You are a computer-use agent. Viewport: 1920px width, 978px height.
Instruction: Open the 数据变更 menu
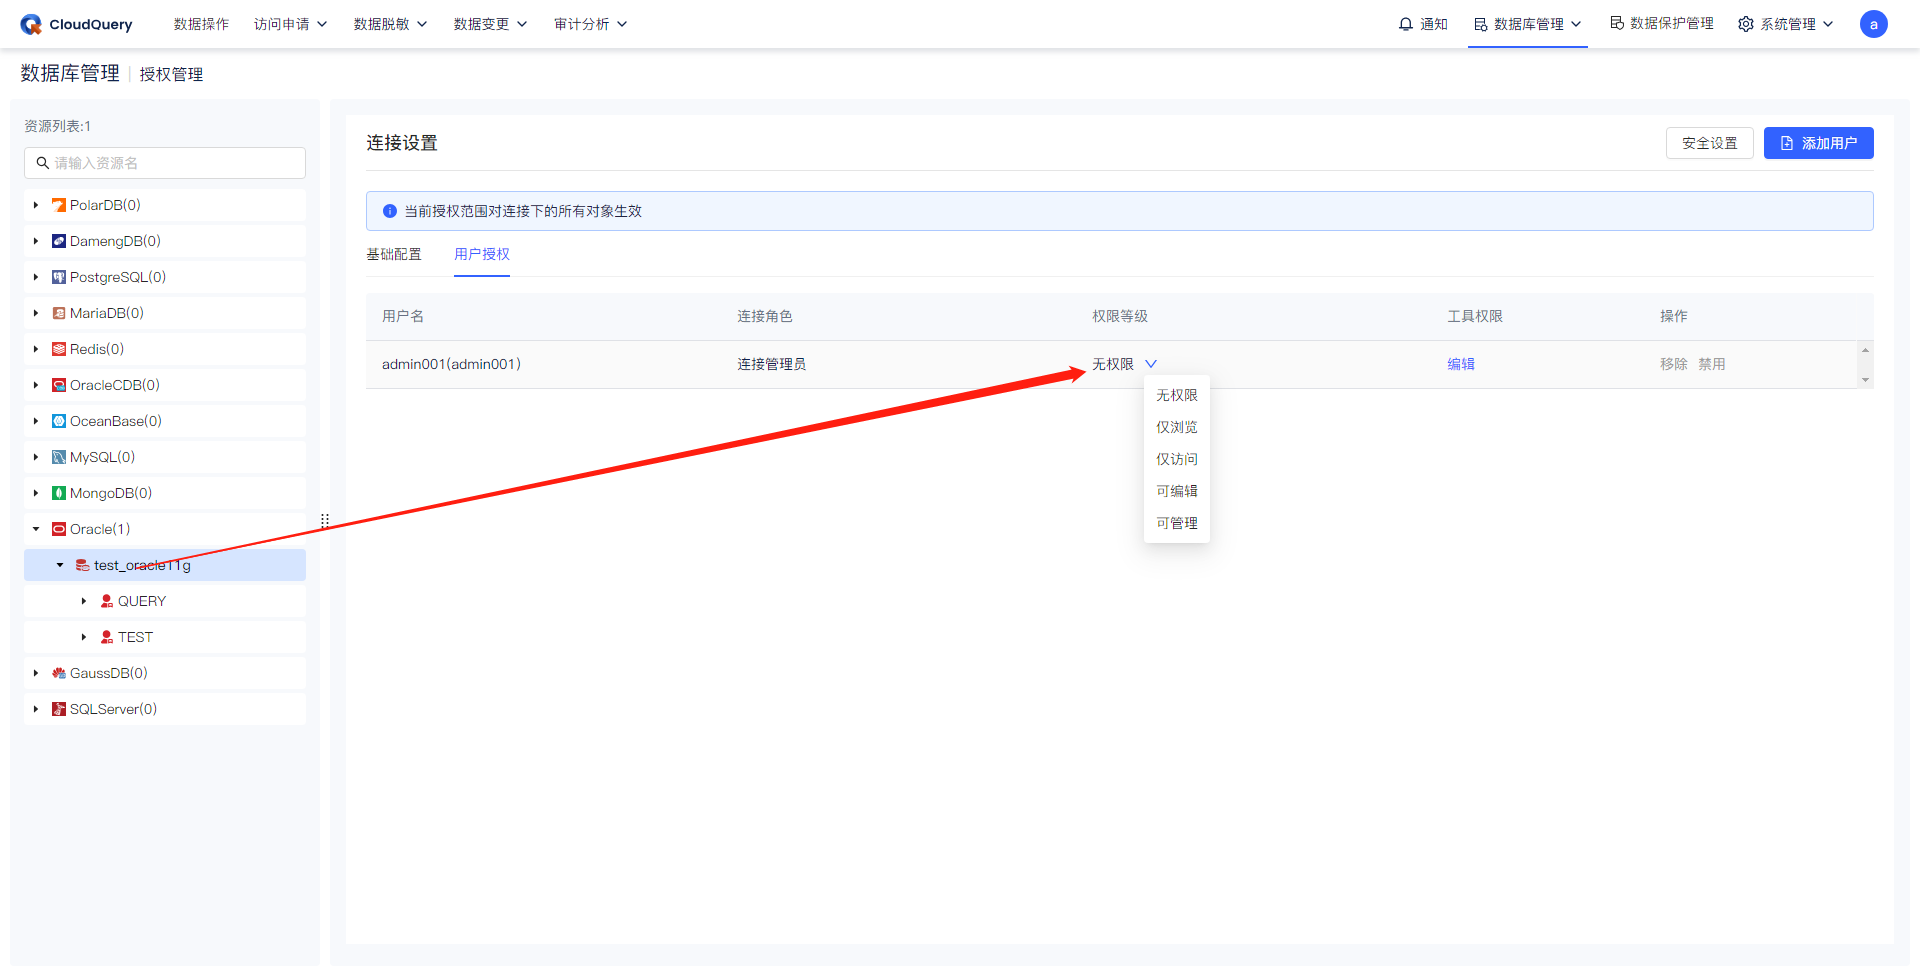coord(490,24)
